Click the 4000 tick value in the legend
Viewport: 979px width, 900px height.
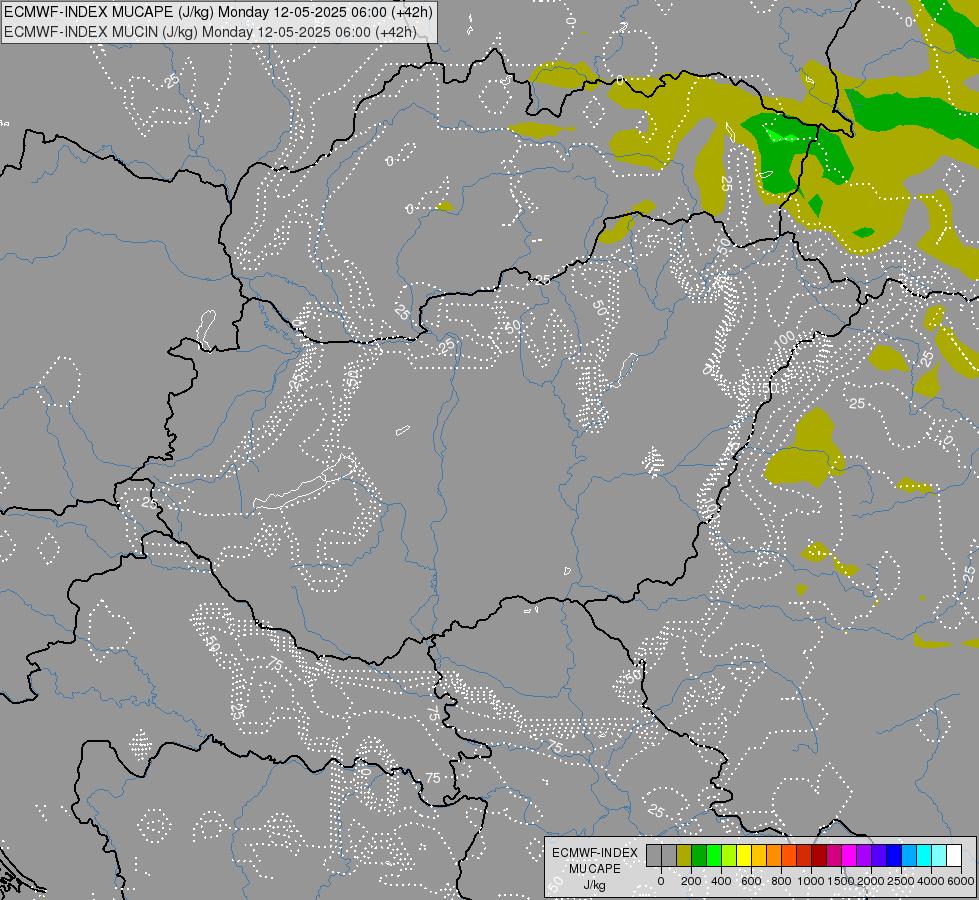(x=931, y=881)
